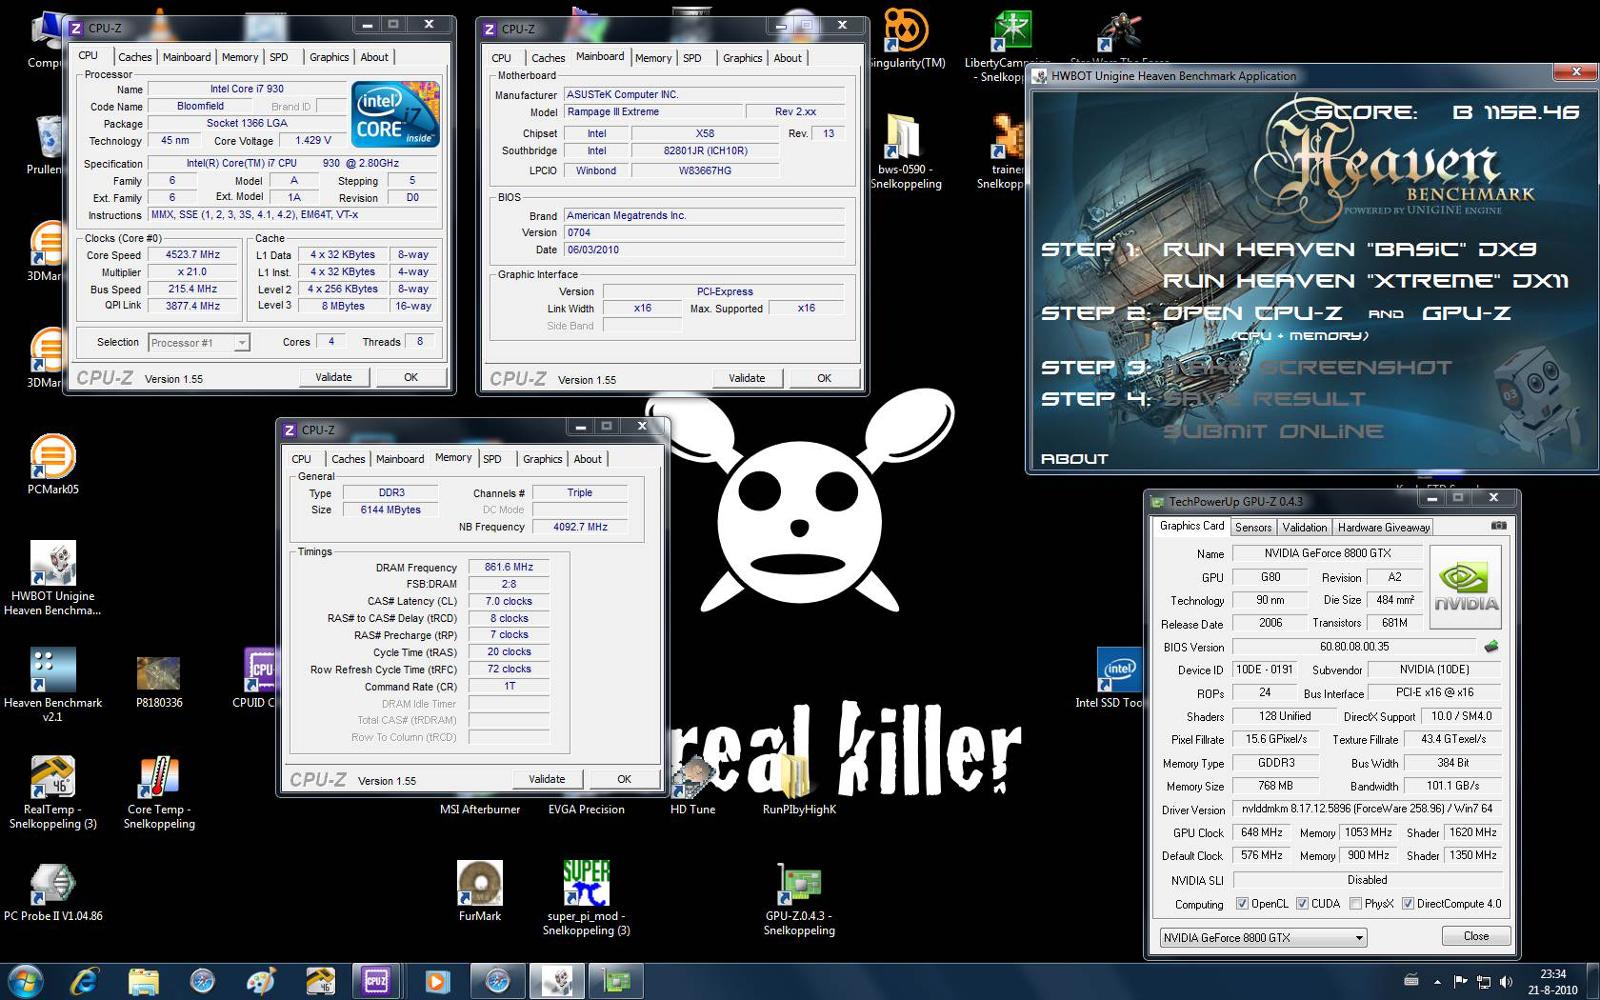Open the P8180336 image file on the desktop
The image size is (1600, 1000).
coord(159,681)
